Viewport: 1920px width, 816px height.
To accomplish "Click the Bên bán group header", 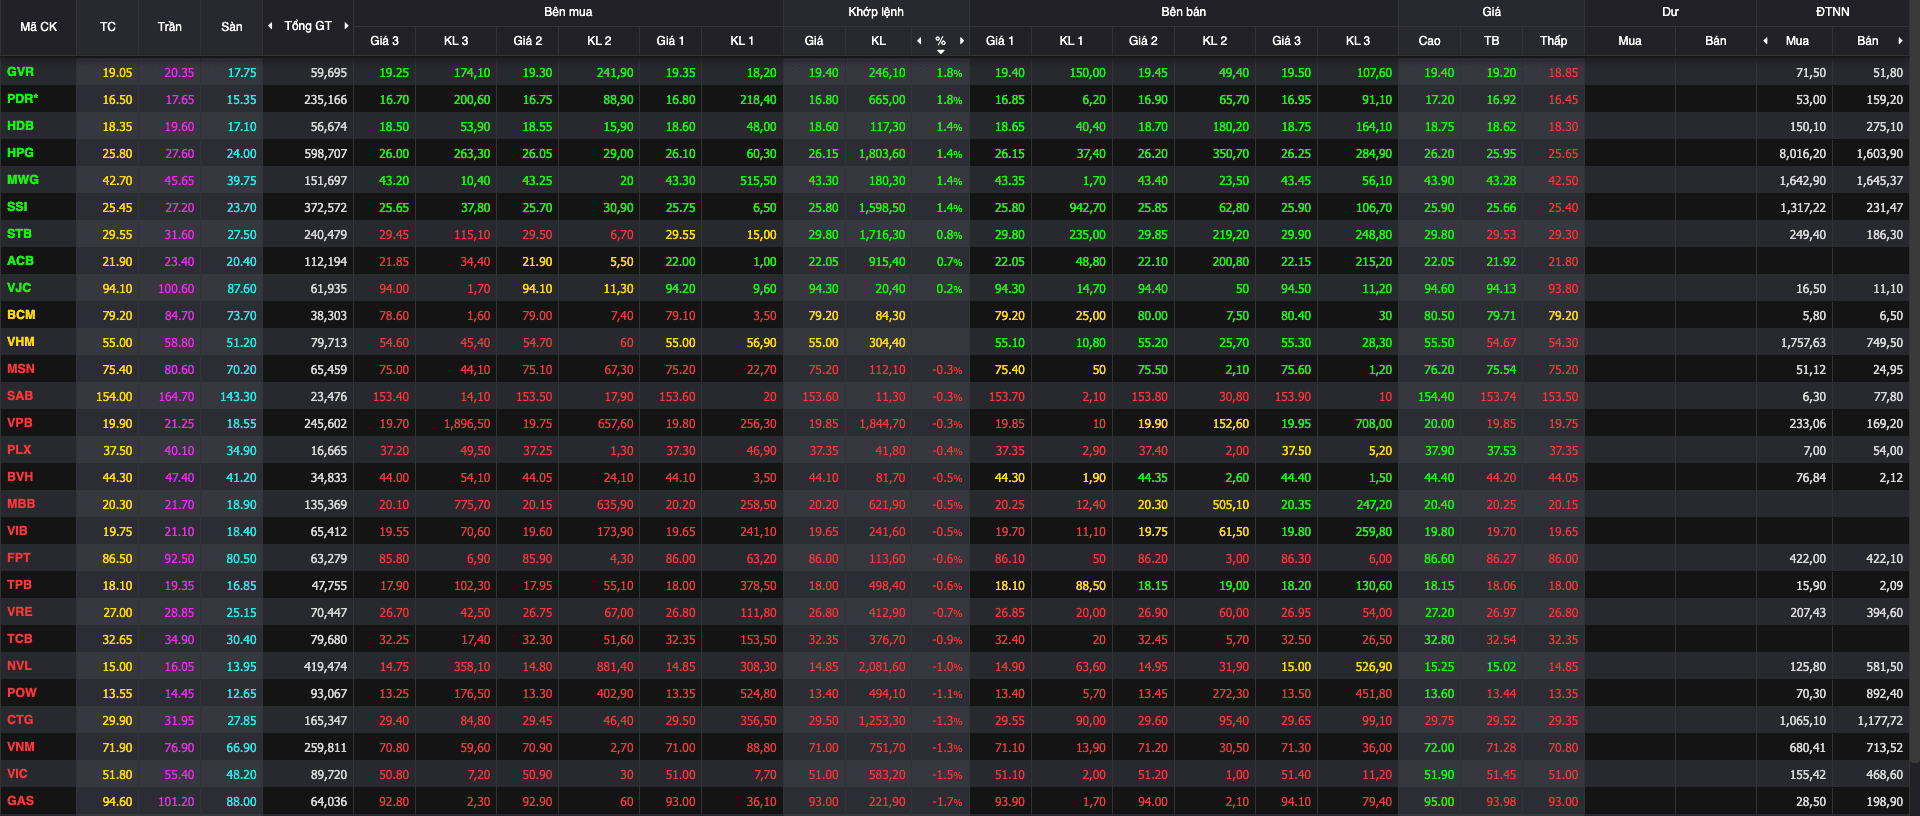I will pos(1183,12).
